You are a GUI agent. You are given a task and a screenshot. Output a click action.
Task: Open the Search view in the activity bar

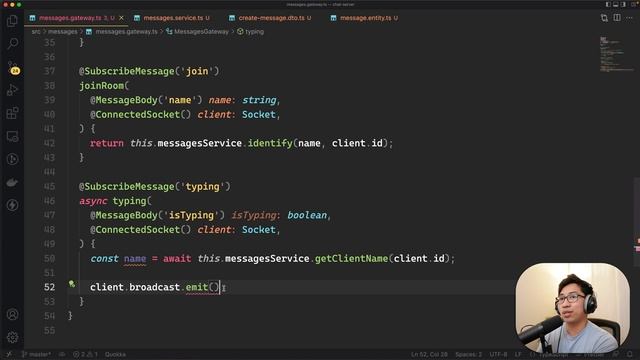pyautogui.click(x=12, y=43)
